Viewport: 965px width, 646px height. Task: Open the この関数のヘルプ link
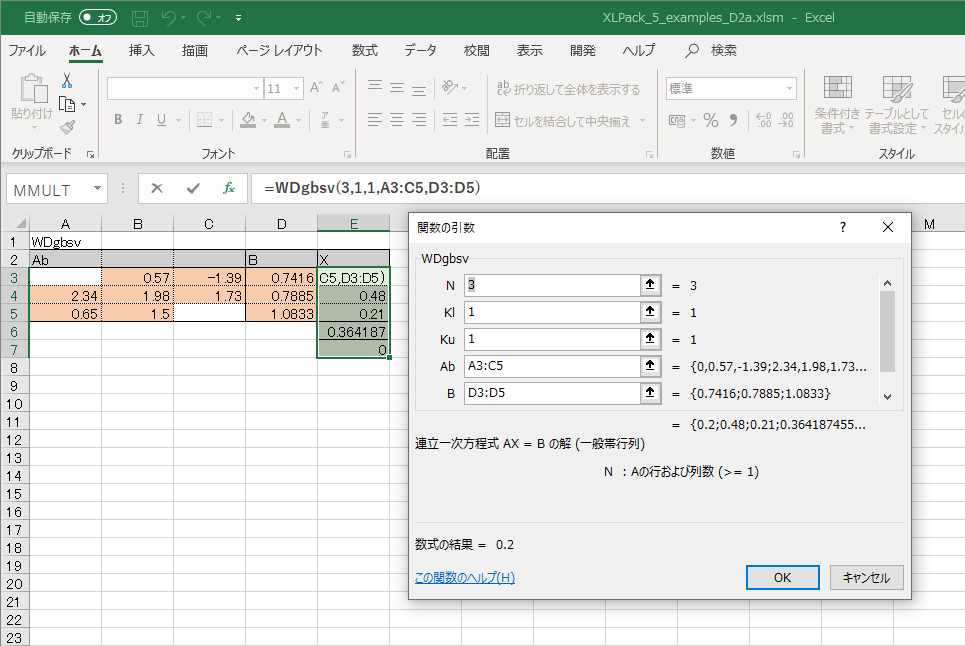[x=464, y=577]
